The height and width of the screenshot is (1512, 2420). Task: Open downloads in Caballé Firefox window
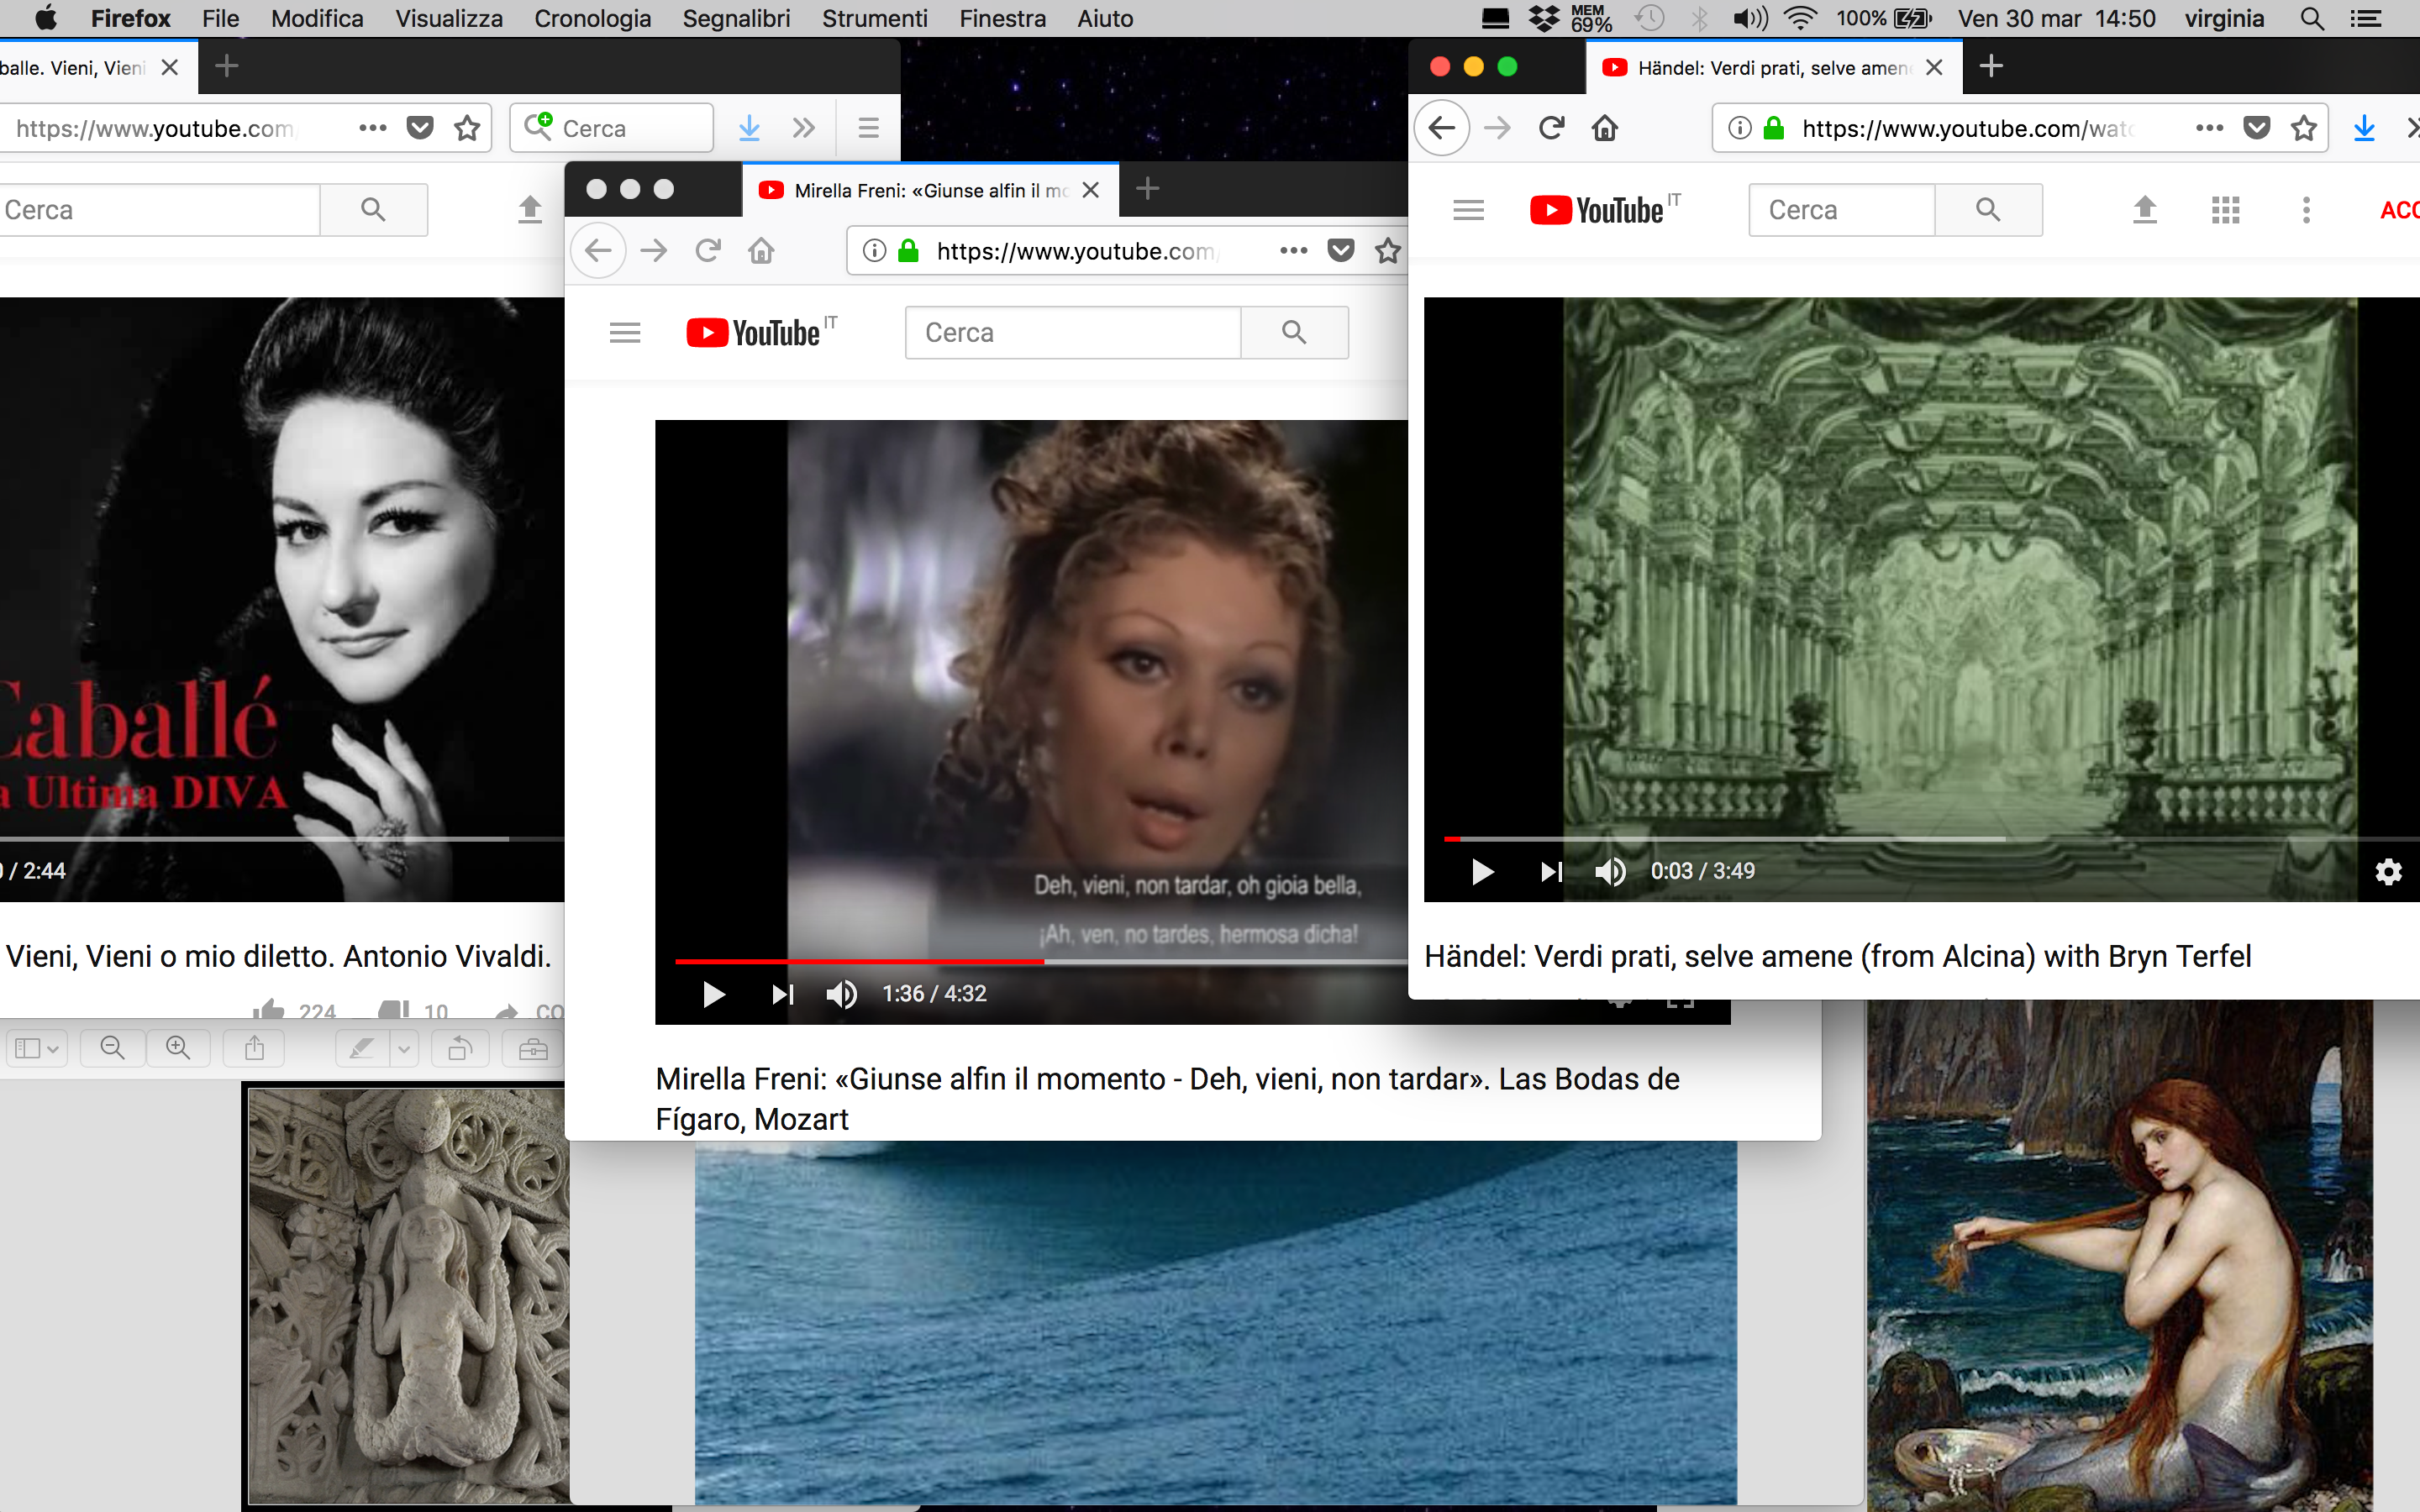tap(749, 128)
